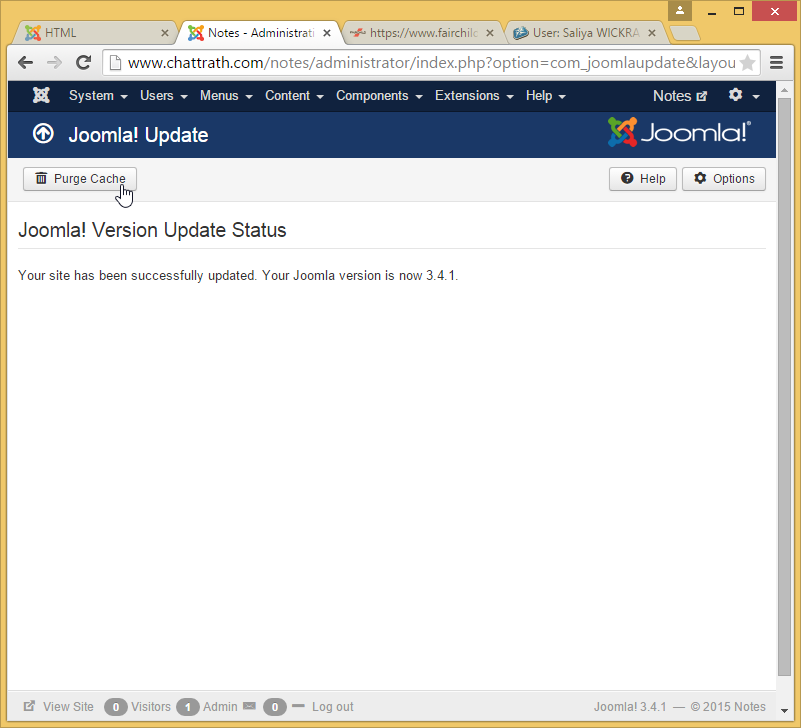Open the Extensions dropdown menu
Screen dimensions: 801x728
pos(474,96)
